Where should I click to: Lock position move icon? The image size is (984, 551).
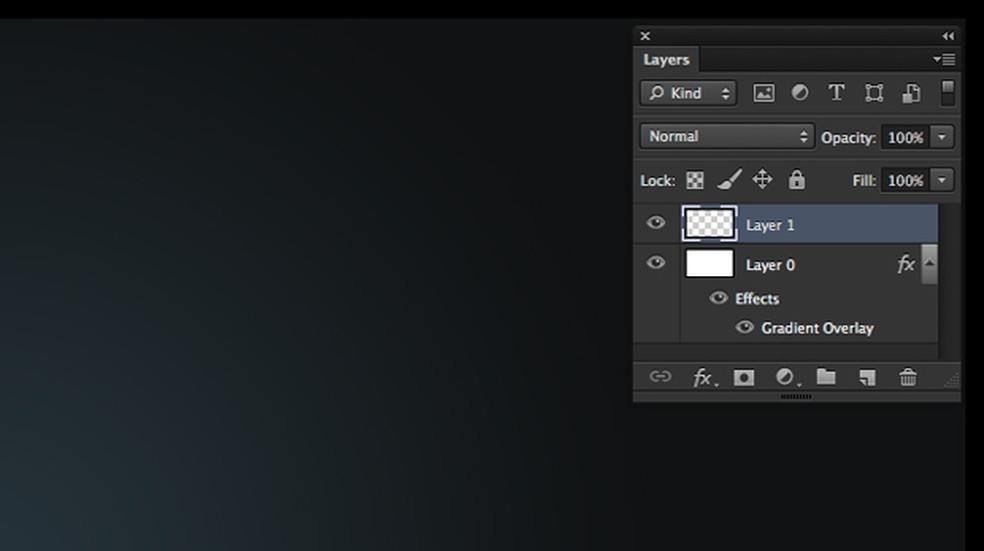point(762,179)
